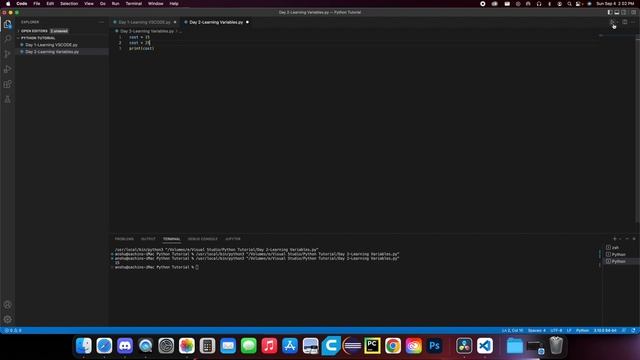
Task: Open Explorer views and more actions ellipsis
Action: click(101, 22)
